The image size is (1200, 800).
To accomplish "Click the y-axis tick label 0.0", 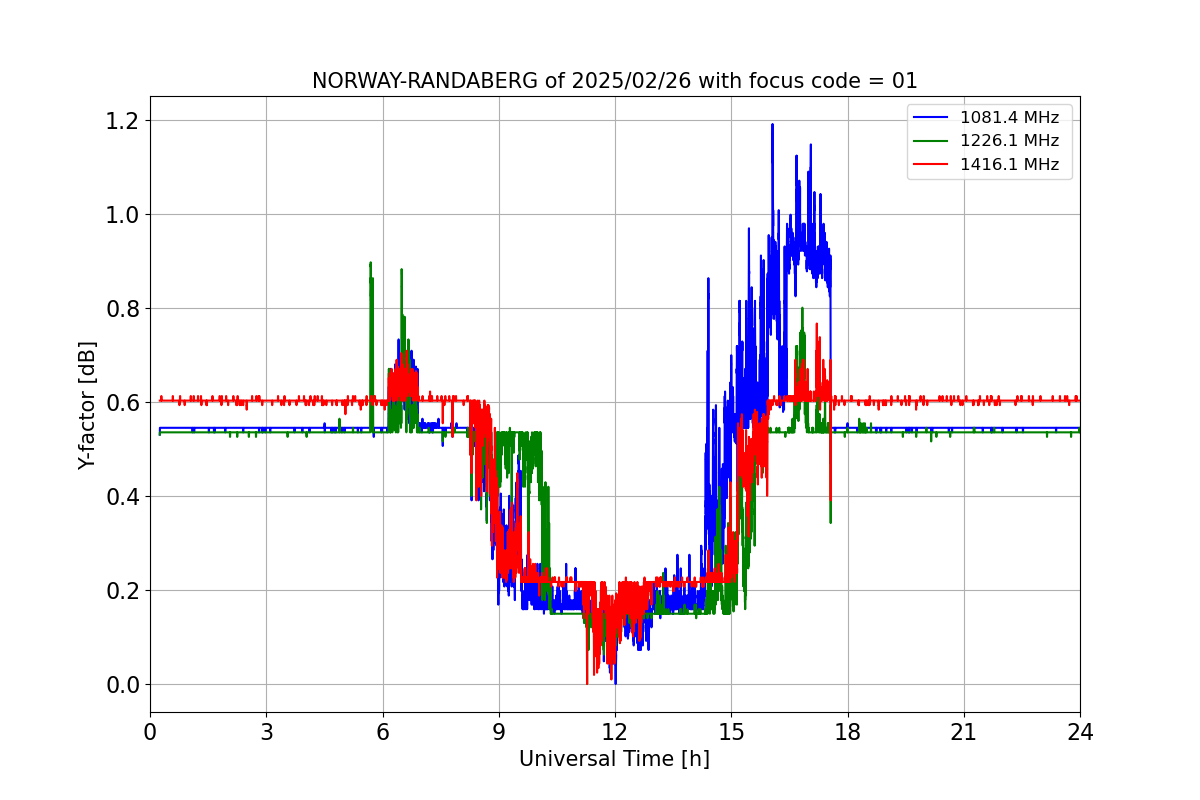I will 123,685.
